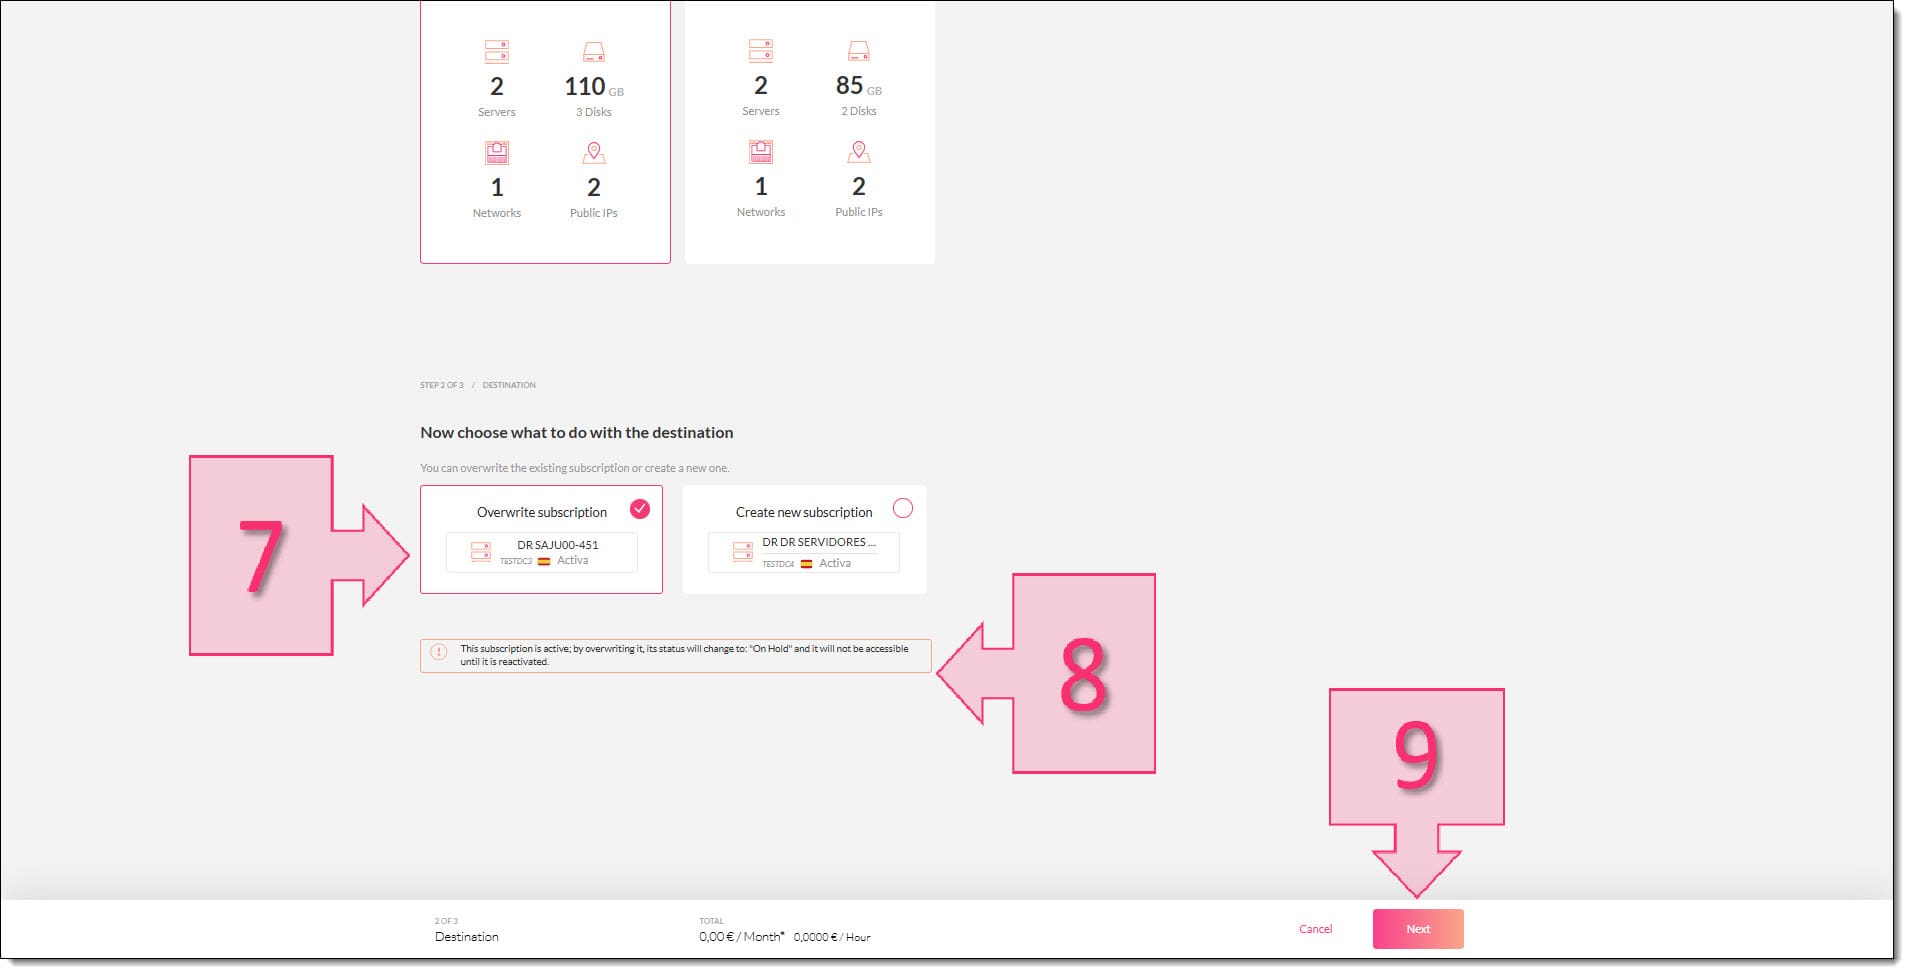
Task: Click the warning icon in the On Hold alert
Action: tap(438, 651)
